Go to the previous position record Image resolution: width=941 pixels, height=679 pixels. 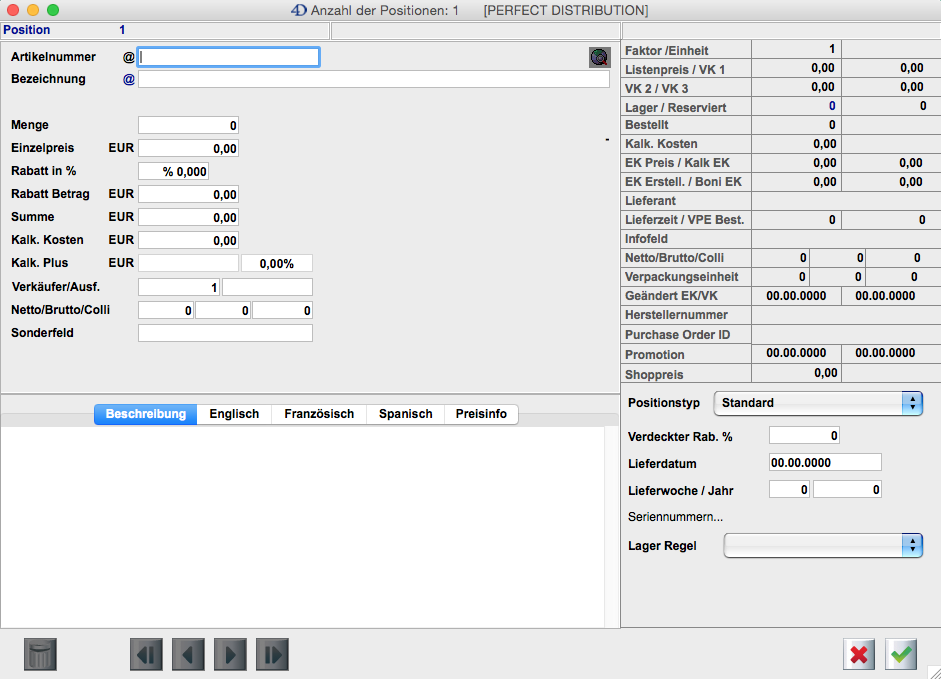click(188, 655)
